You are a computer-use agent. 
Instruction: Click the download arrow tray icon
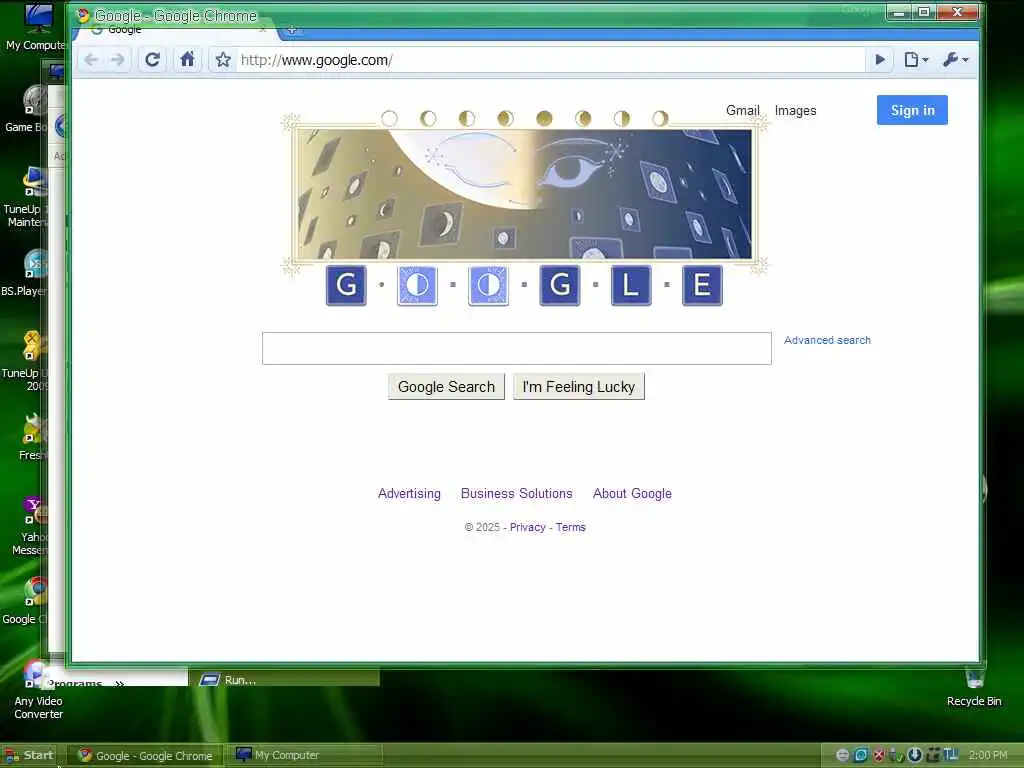click(x=914, y=755)
